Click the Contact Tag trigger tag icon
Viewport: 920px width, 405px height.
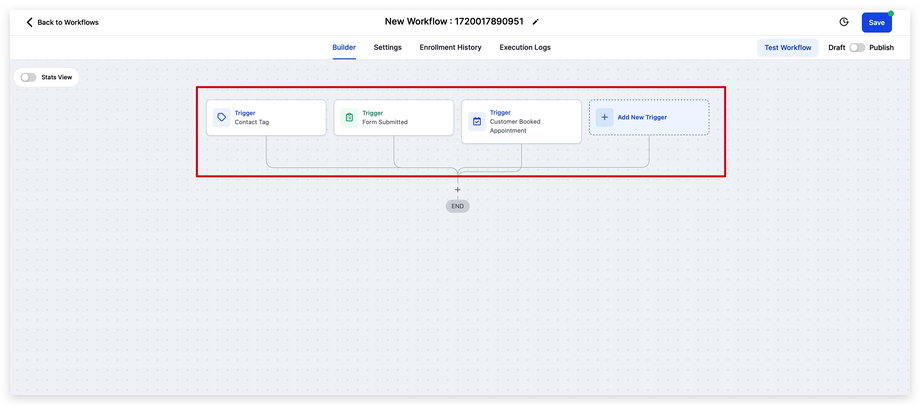221,117
